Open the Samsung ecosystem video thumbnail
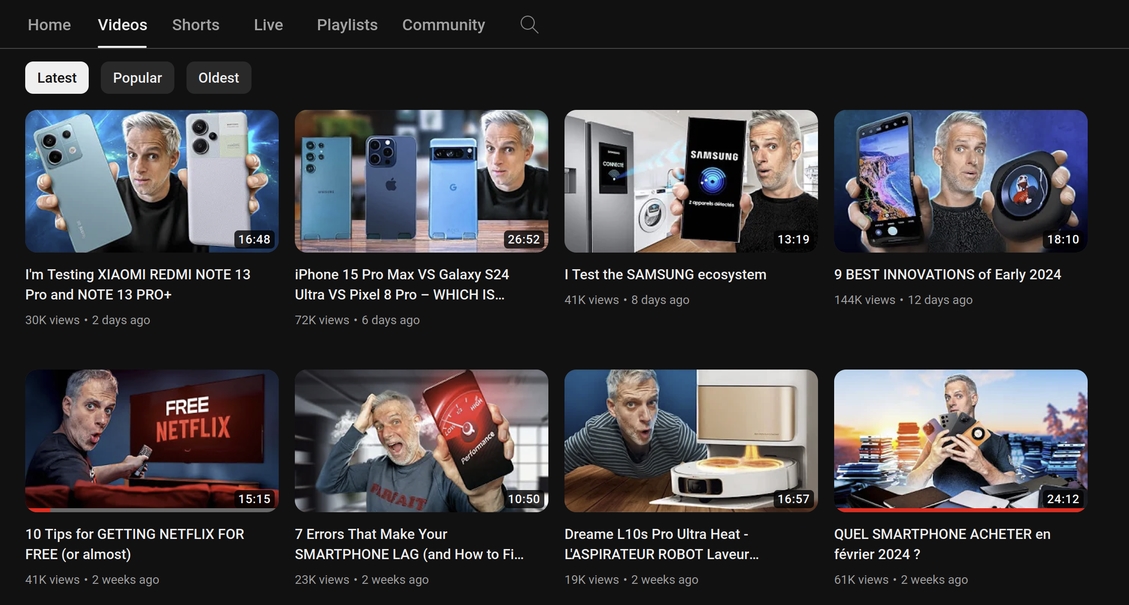Viewport: 1129px width, 605px height. pyautogui.click(x=691, y=181)
